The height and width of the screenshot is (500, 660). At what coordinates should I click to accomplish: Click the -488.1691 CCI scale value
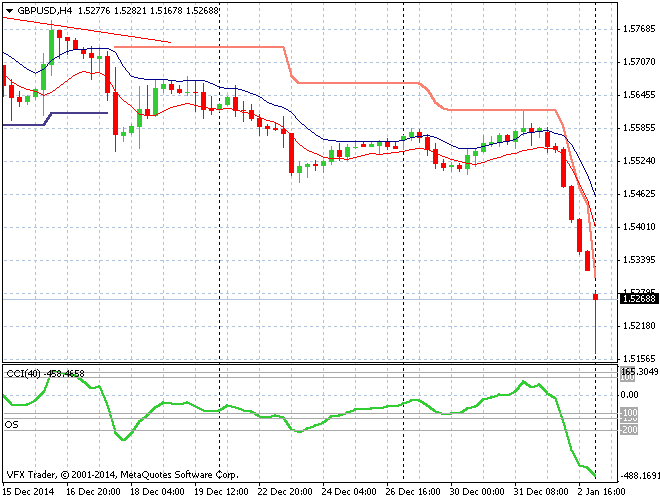coord(637,477)
